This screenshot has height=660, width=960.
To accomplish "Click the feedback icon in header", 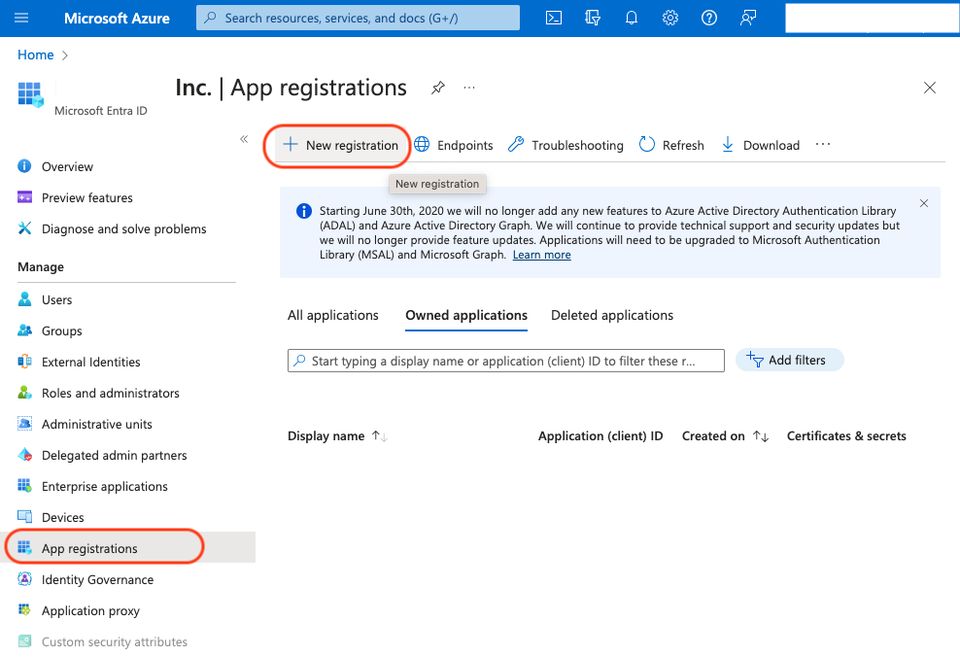I will pyautogui.click(x=748, y=18).
